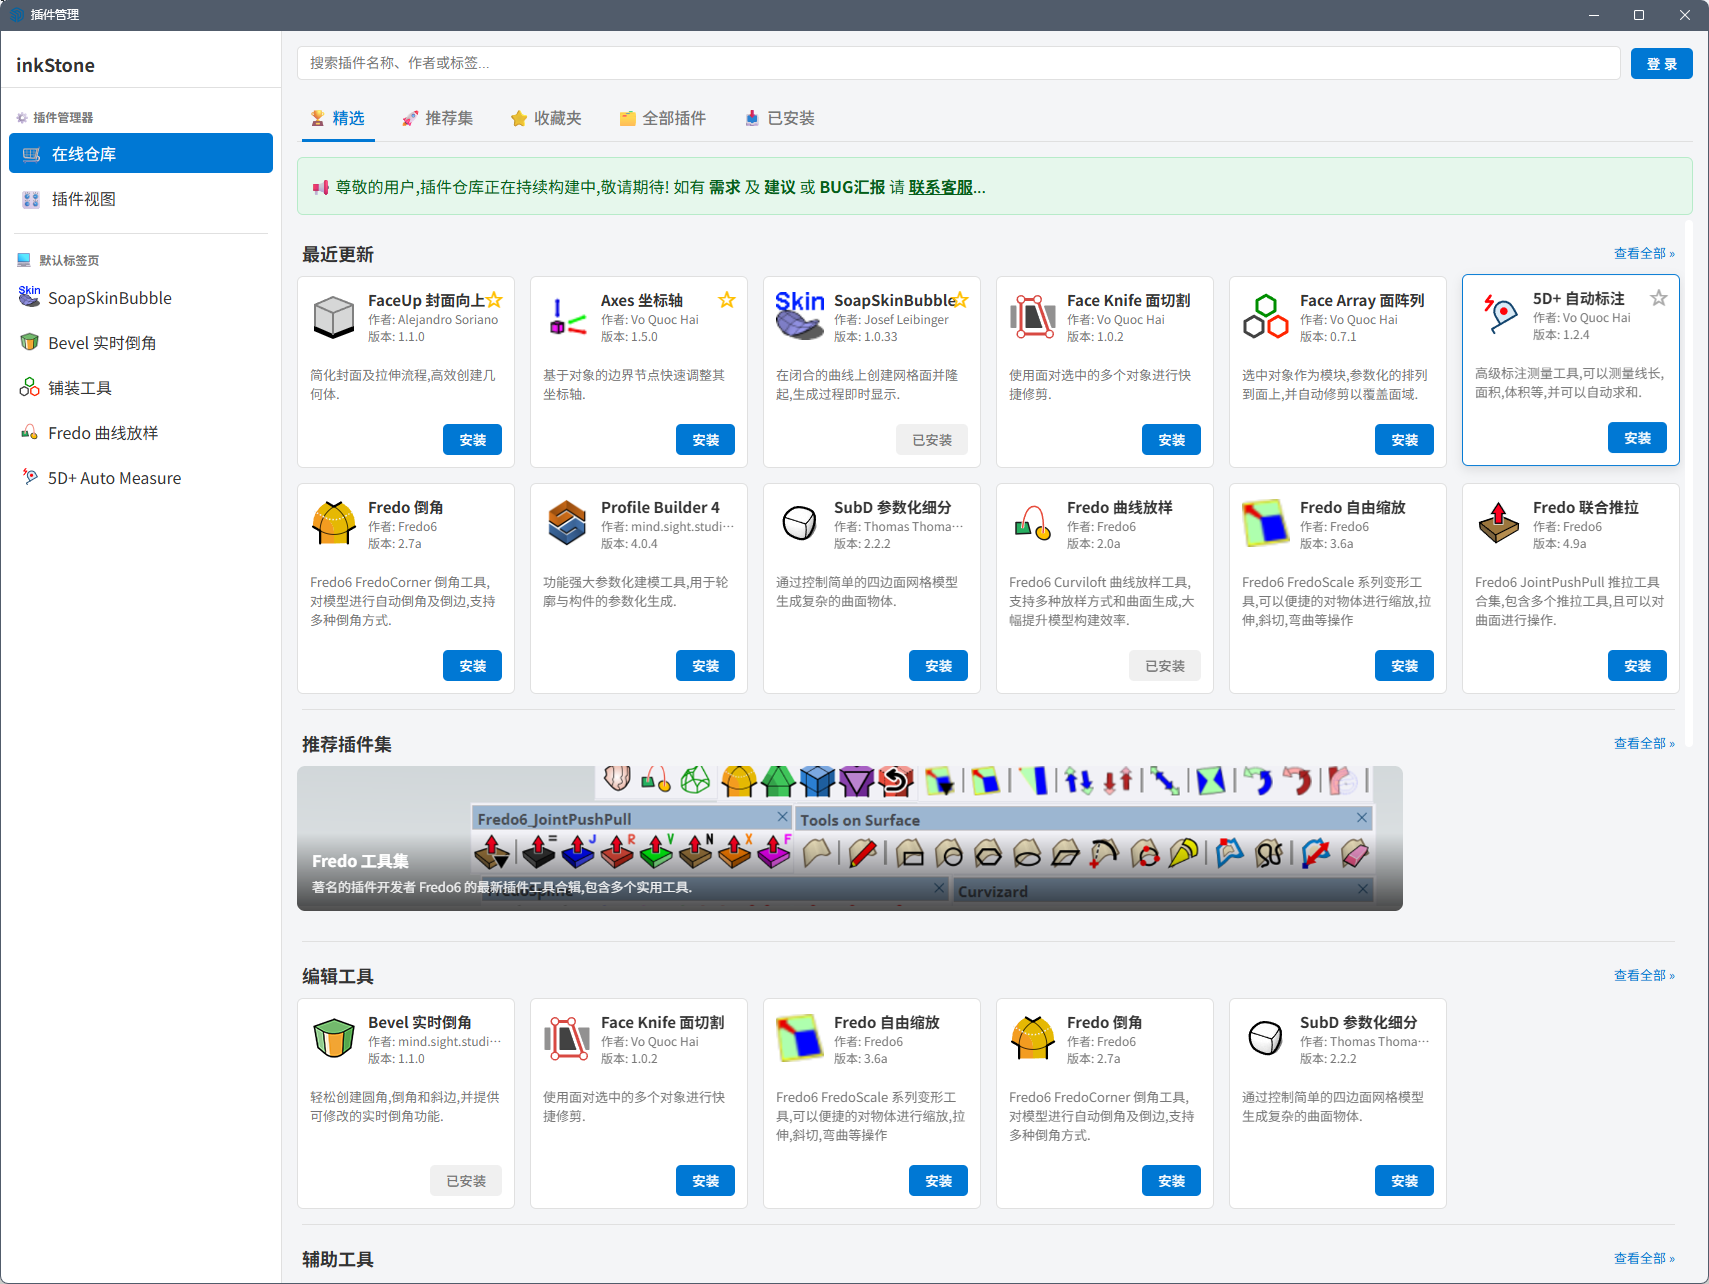Switch to the 全部插件 tab

pyautogui.click(x=662, y=118)
